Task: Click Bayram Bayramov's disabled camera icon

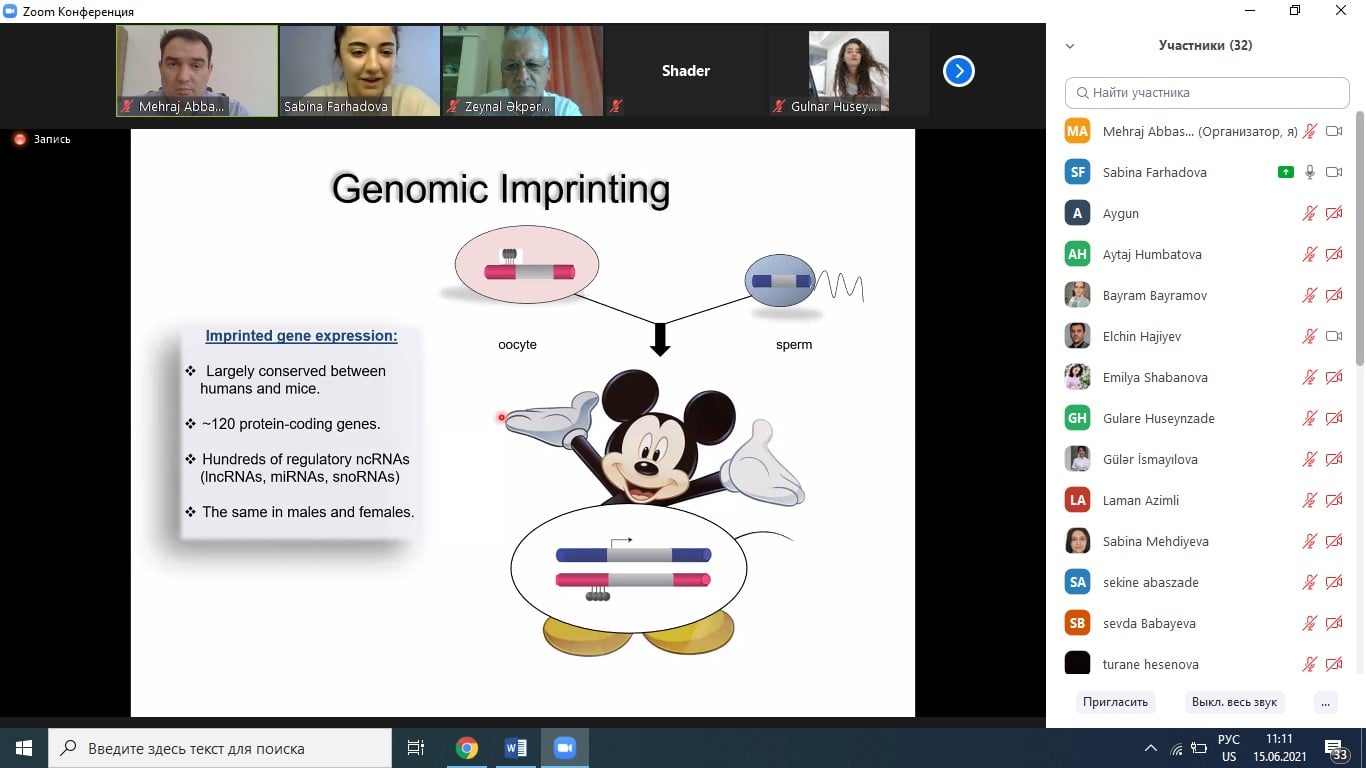Action: pos(1334,295)
